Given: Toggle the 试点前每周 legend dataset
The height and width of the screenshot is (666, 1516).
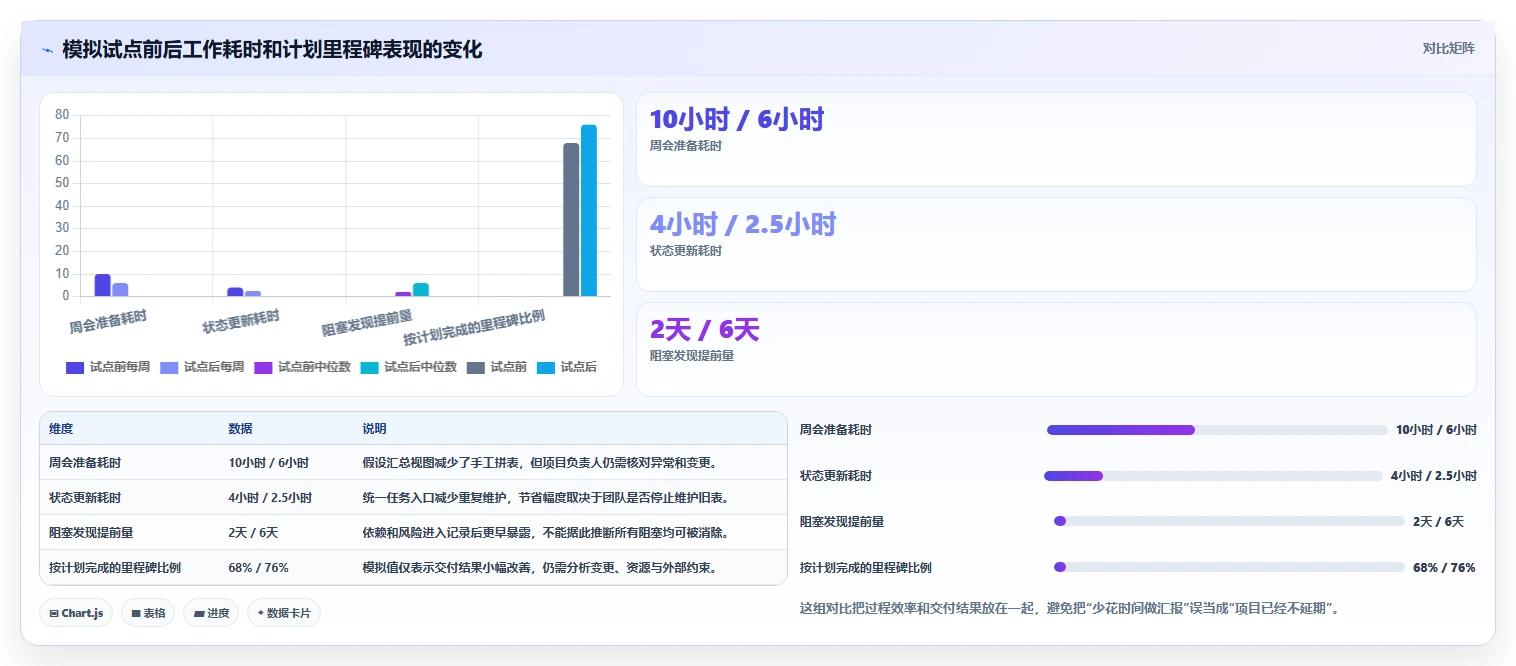Looking at the screenshot, I should (x=108, y=367).
